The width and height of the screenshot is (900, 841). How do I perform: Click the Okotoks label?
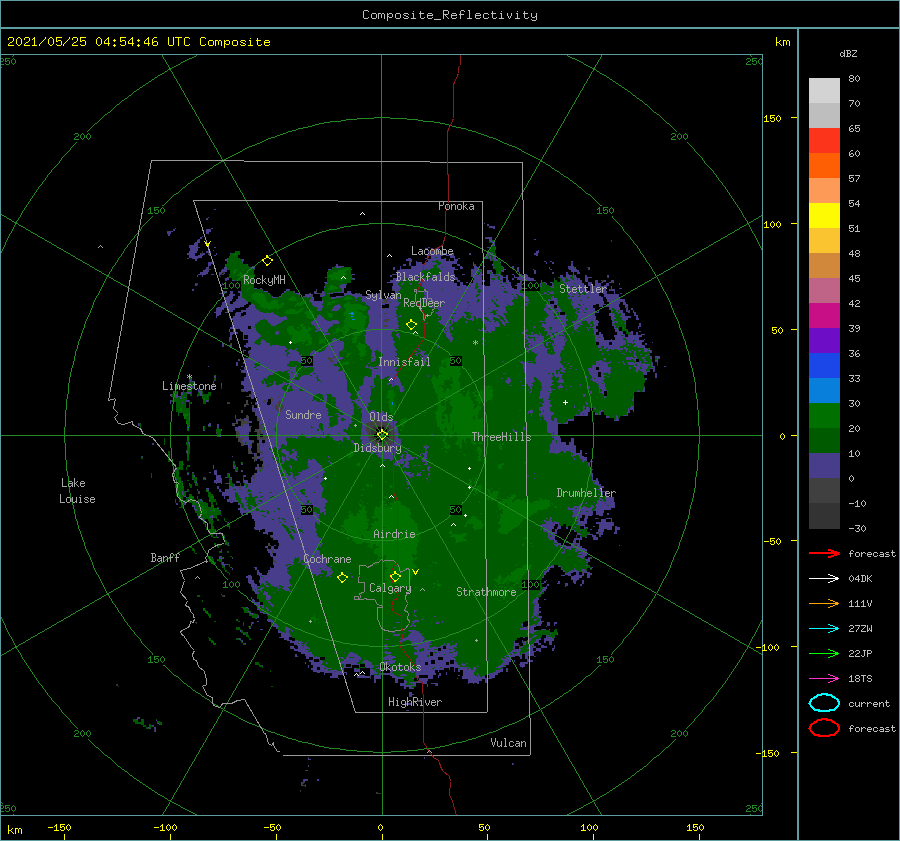(x=400, y=666)
